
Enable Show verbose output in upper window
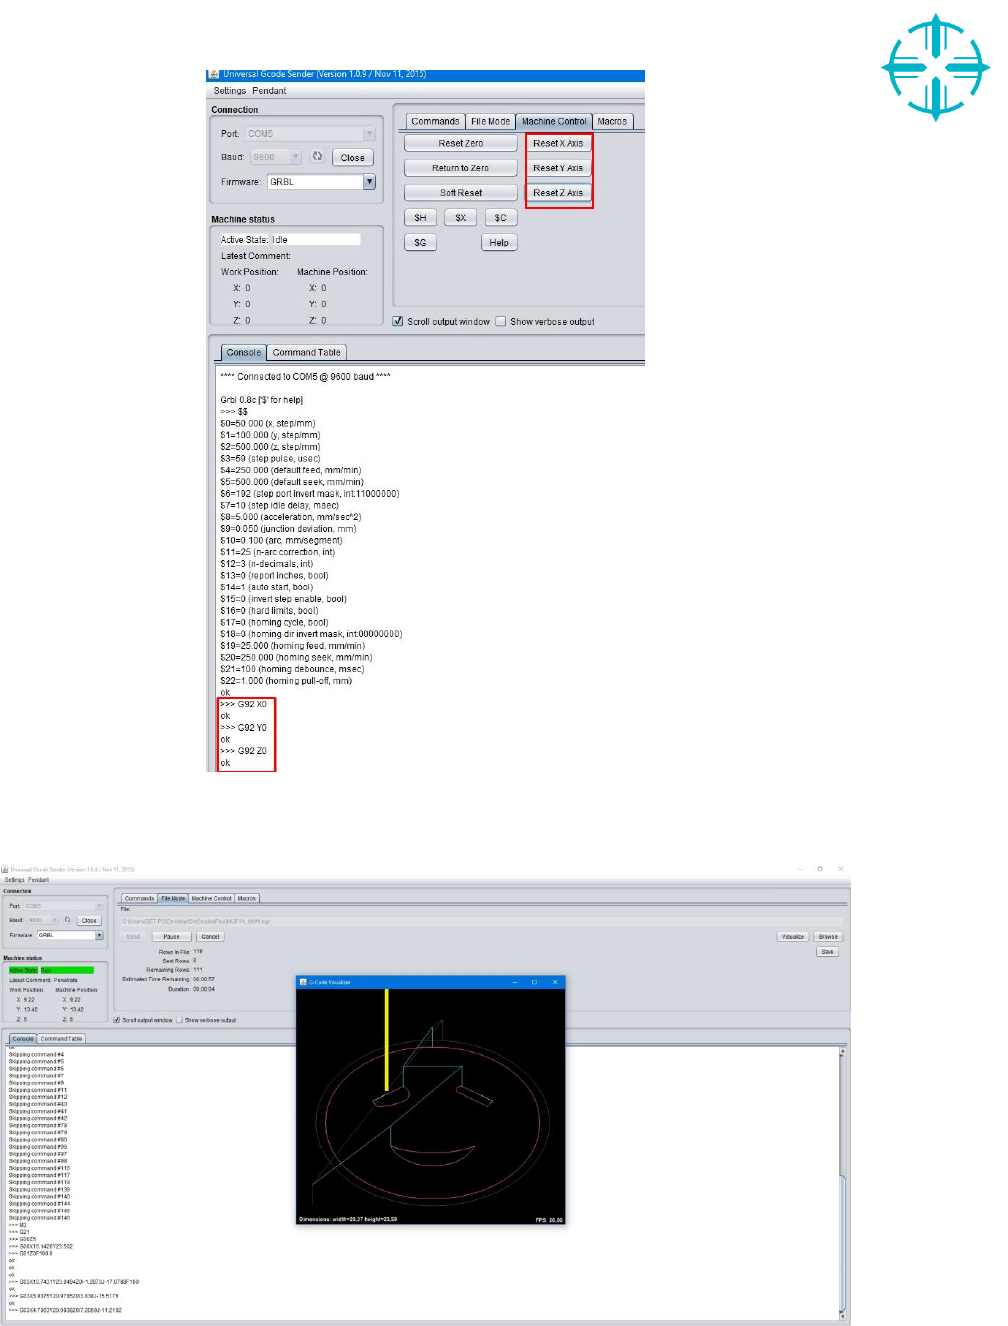[501, 321]
